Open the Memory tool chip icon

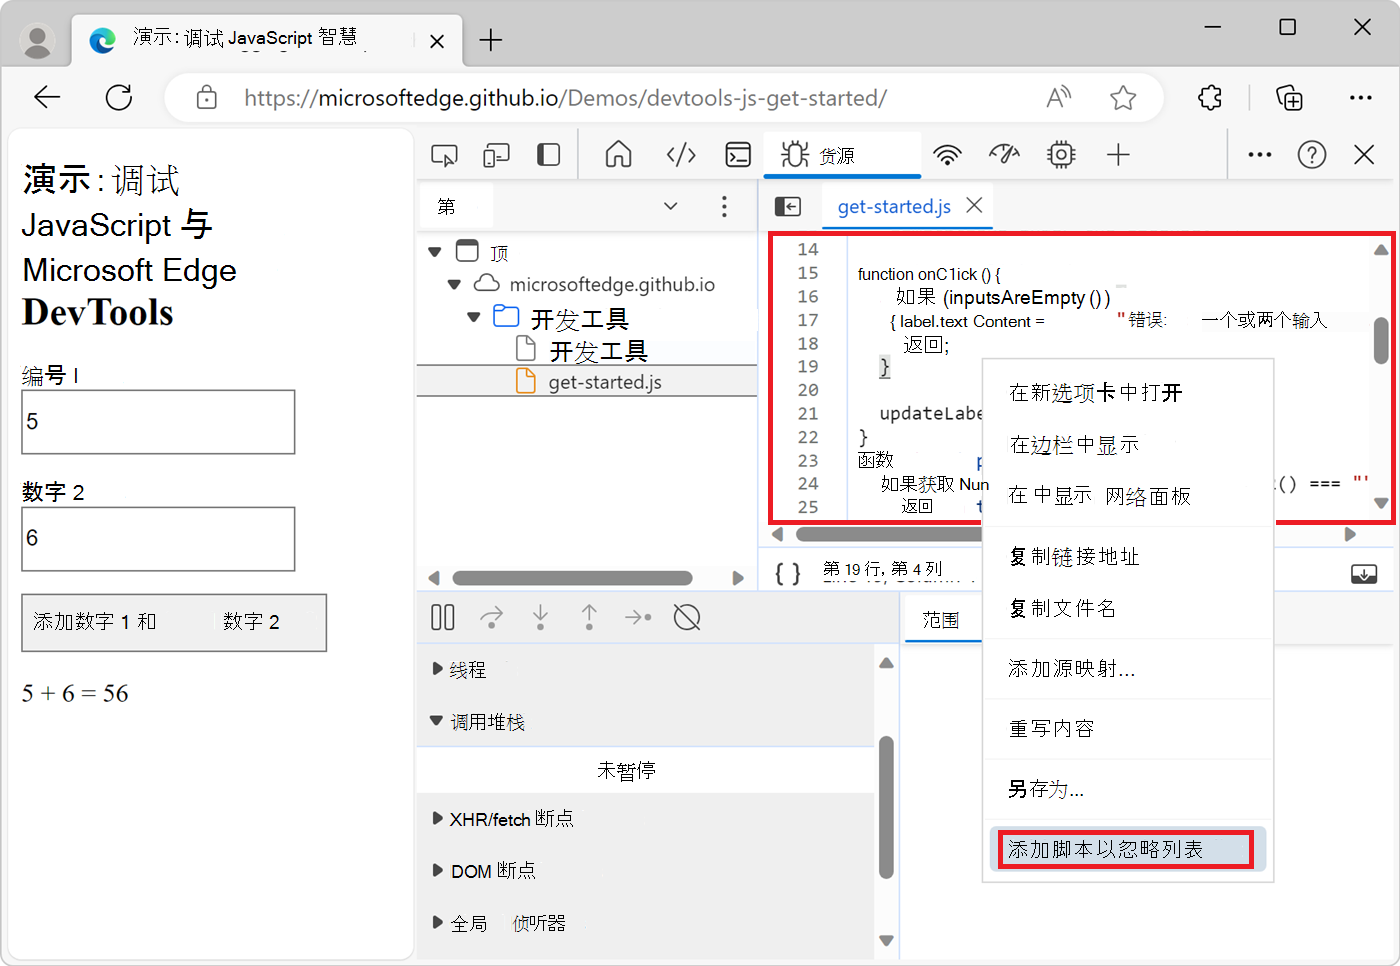[1061, 155]
